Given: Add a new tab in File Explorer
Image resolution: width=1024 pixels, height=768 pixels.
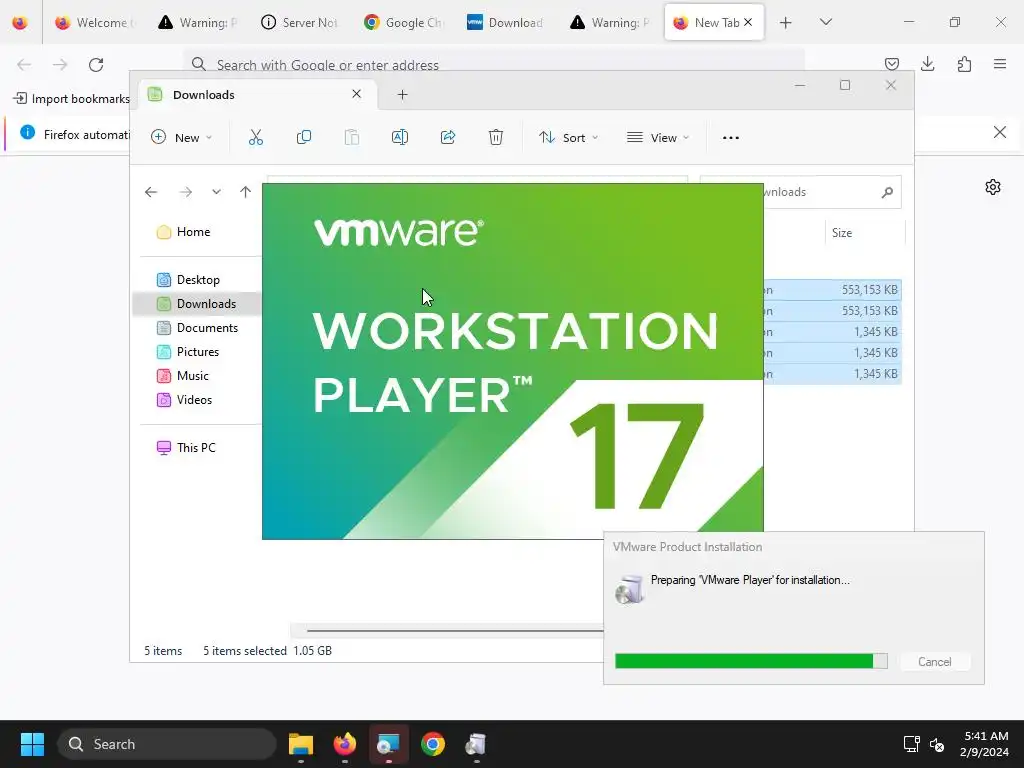Looking at the screenshot, I should pos(402,95).
